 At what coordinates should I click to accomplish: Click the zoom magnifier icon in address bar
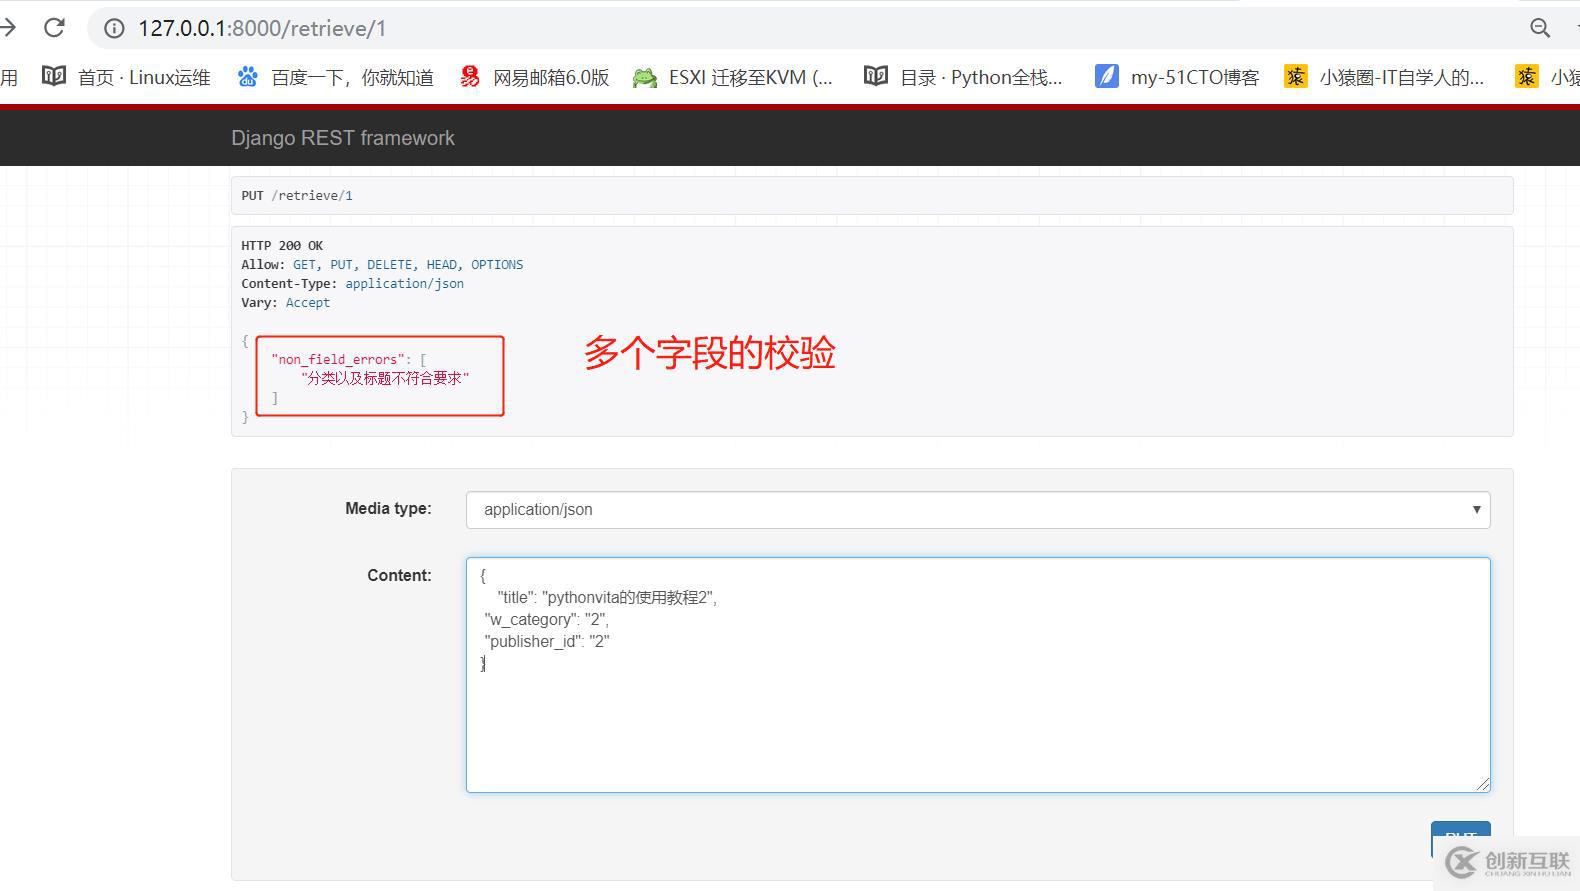pyautogui.click(x=1540, y=28)
